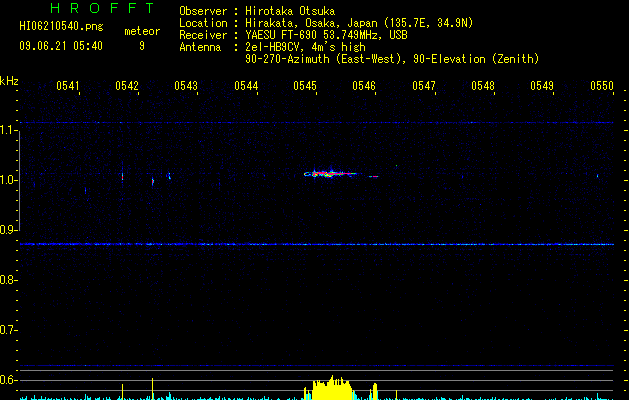Click observer name Hirotaka Otsuka

pos(290,11)
